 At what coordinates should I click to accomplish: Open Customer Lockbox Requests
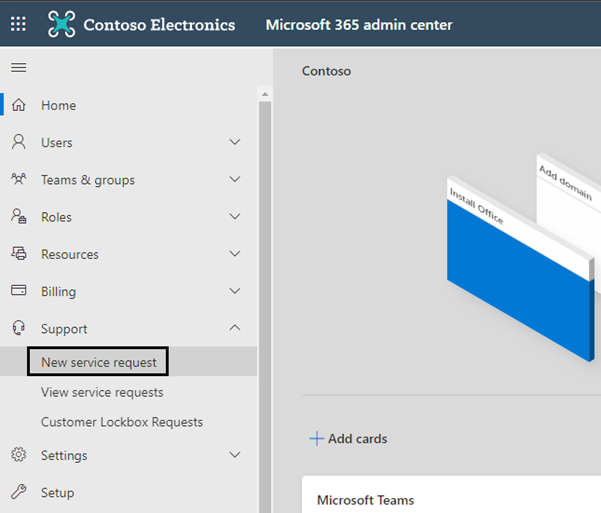128,422
